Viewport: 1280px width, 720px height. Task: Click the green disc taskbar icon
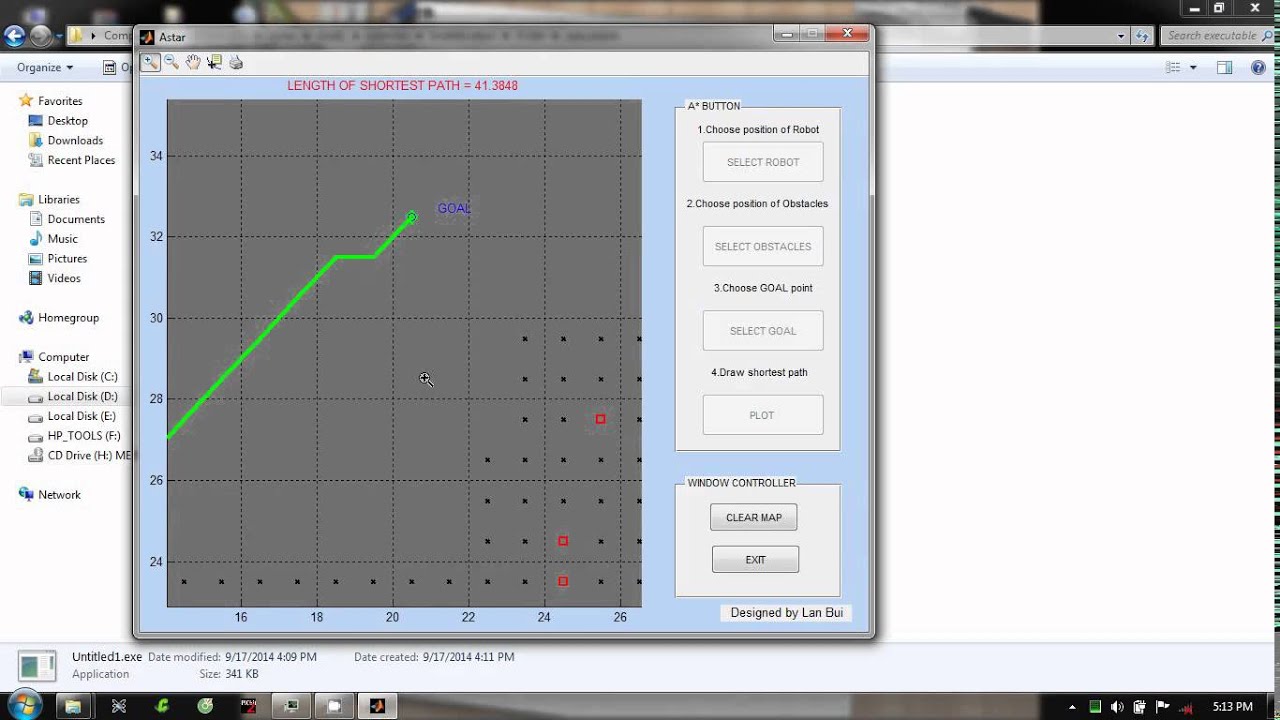(x=205, y=706)
